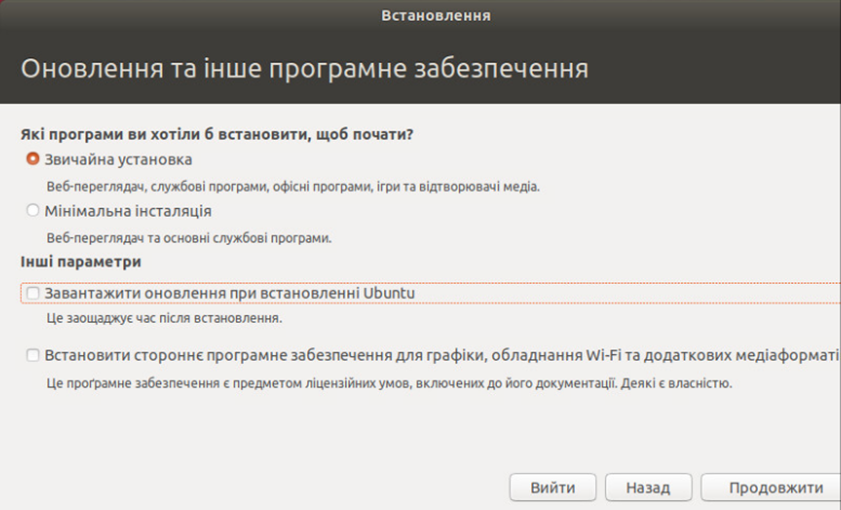The image size is (841, 510).
Task: Click the licensing terms description under third-party software
Action: [390, 382]
